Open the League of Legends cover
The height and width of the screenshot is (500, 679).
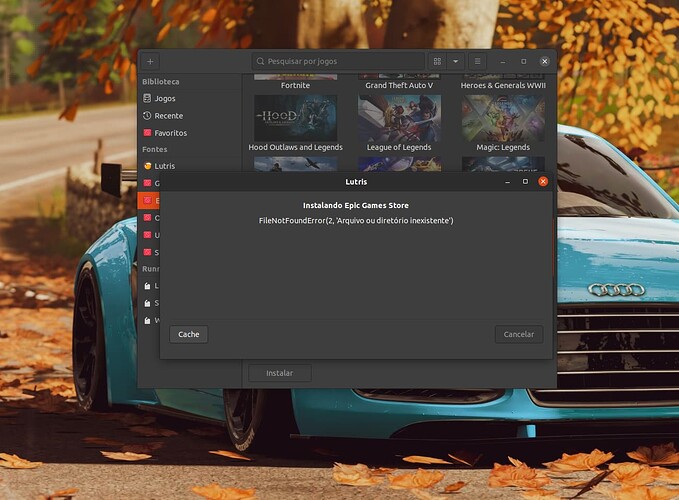point(399,118)
